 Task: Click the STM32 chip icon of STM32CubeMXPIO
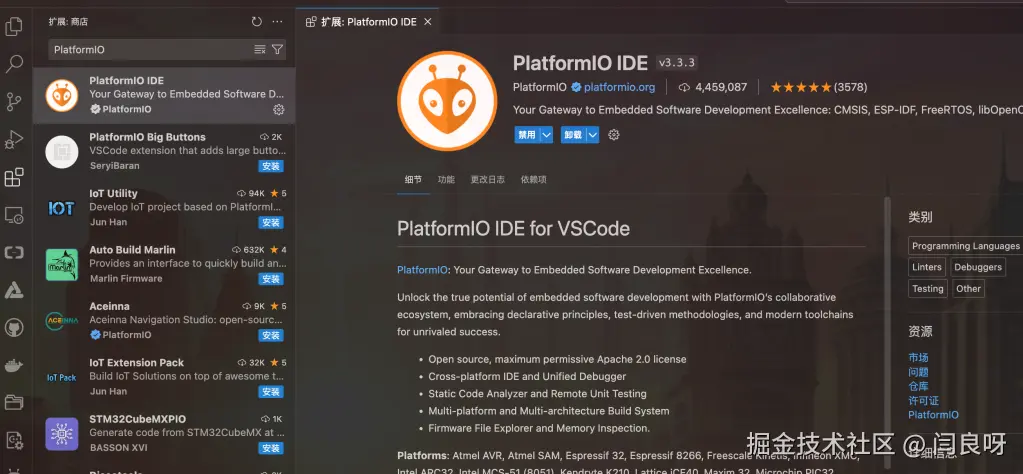tap(62, 434)
